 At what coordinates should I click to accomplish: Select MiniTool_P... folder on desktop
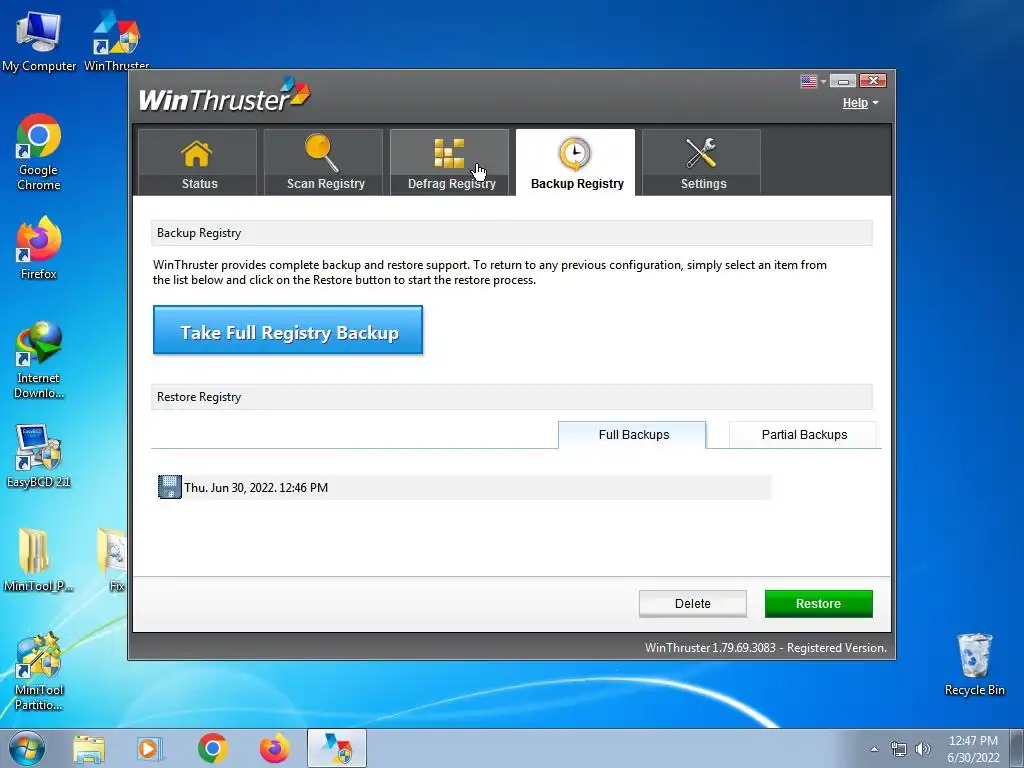[x=37, y=560]
